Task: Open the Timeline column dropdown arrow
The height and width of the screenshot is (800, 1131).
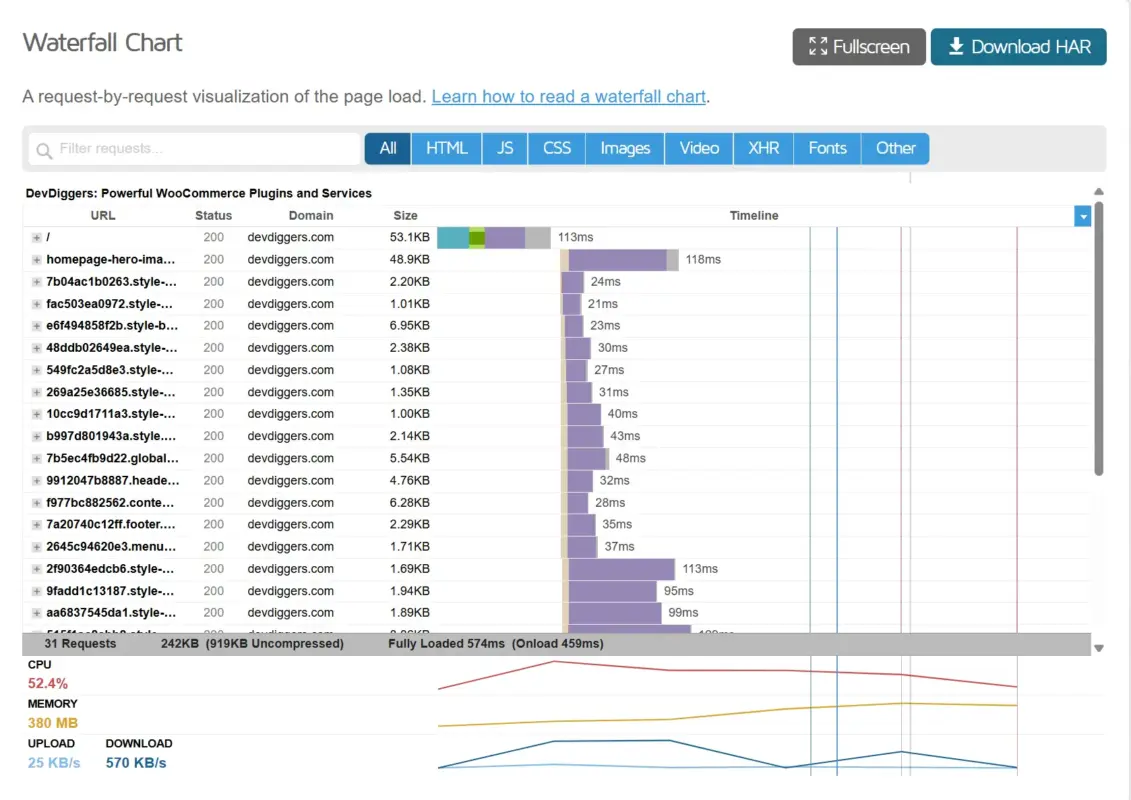Action: tap(1082, 216)
